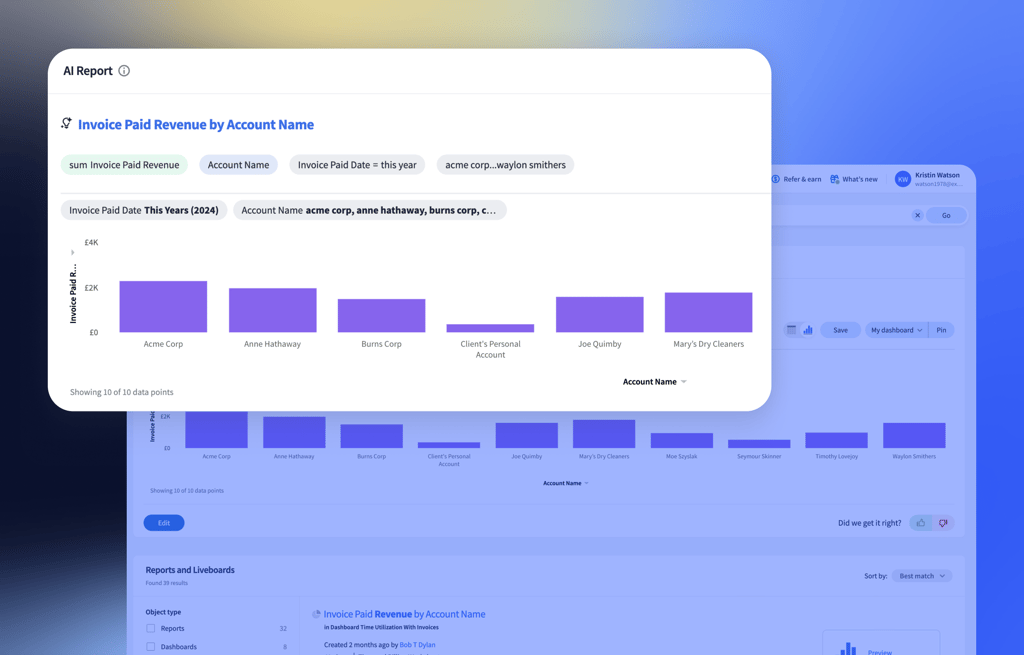
Task: Click the Invoice Paid Date This Years filter
Action: point(144,210)
